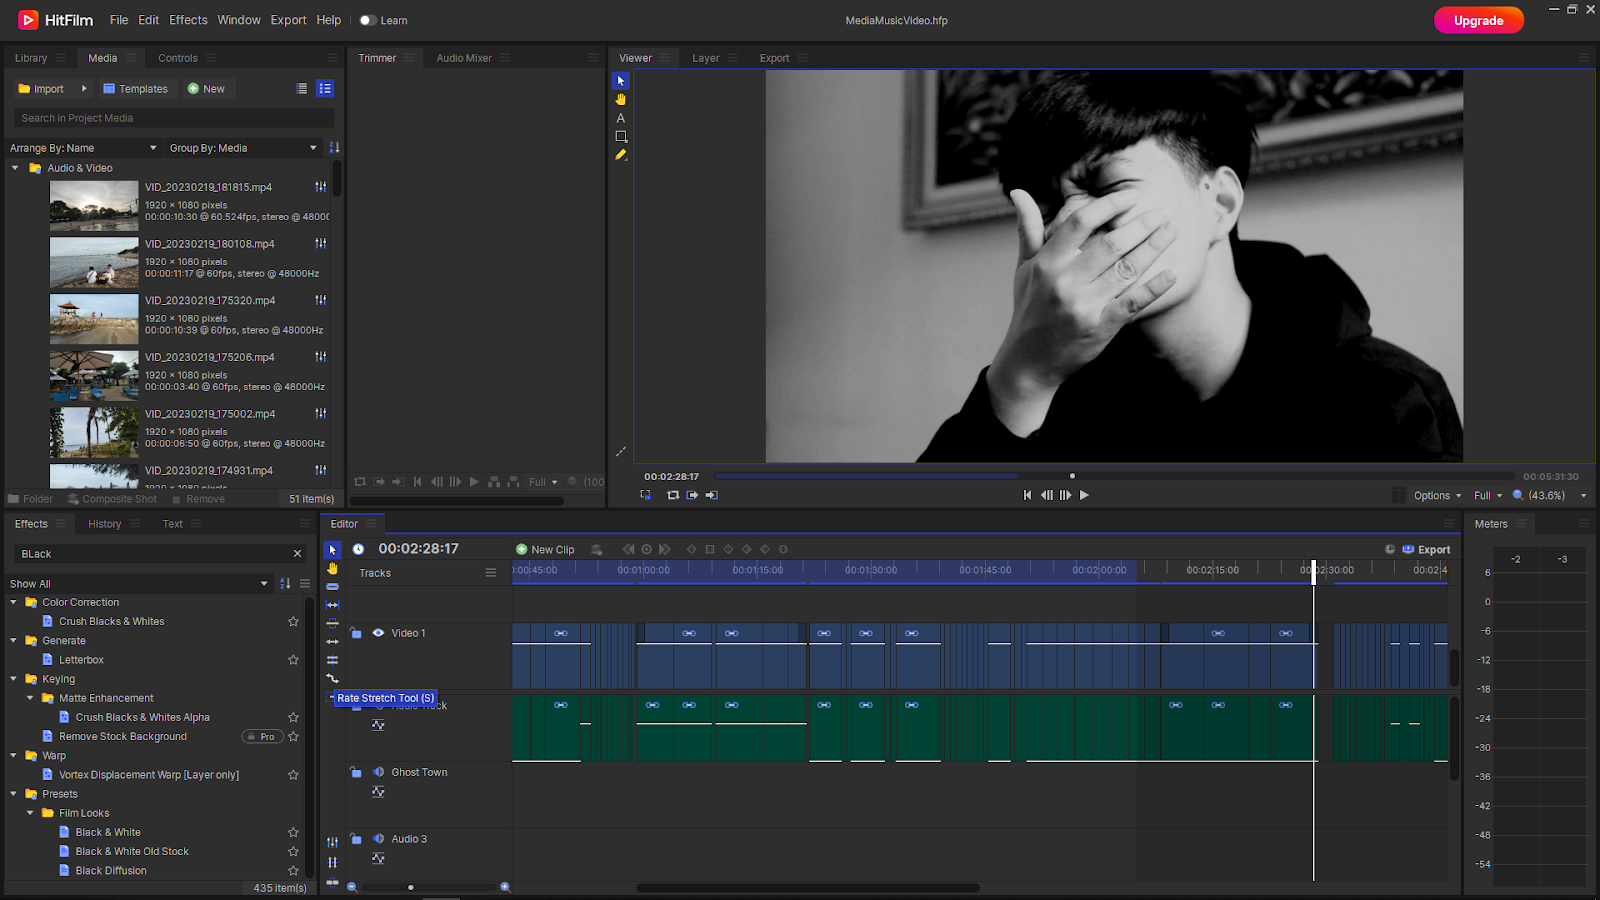The height and width of the screenshot is (900, 1600).
Task: Mute the Audio 3 track
Action: (378, 839)
